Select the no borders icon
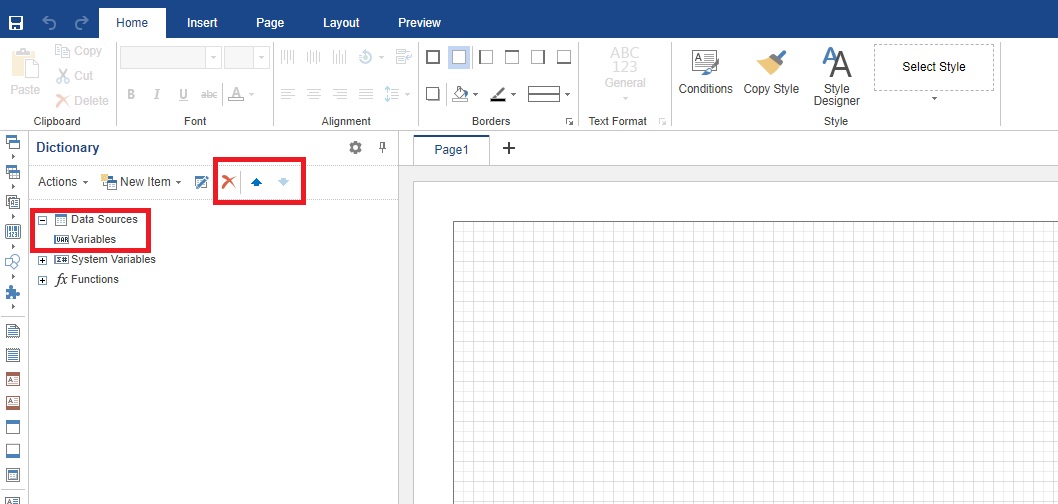This screenshot has height=504, width=1058. point(459,57)
